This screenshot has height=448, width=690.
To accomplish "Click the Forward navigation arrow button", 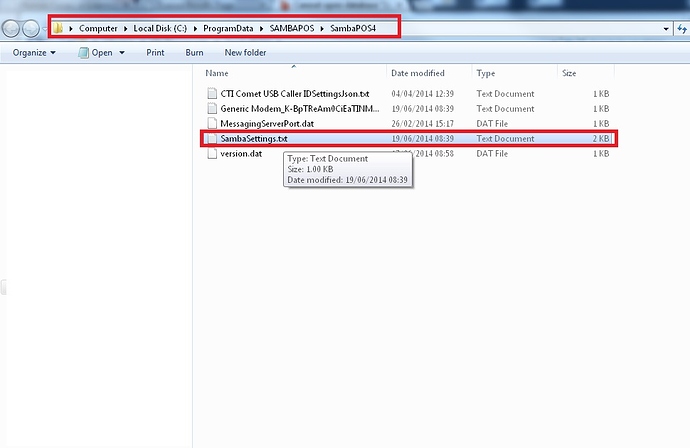I will [x=31, y=29].
